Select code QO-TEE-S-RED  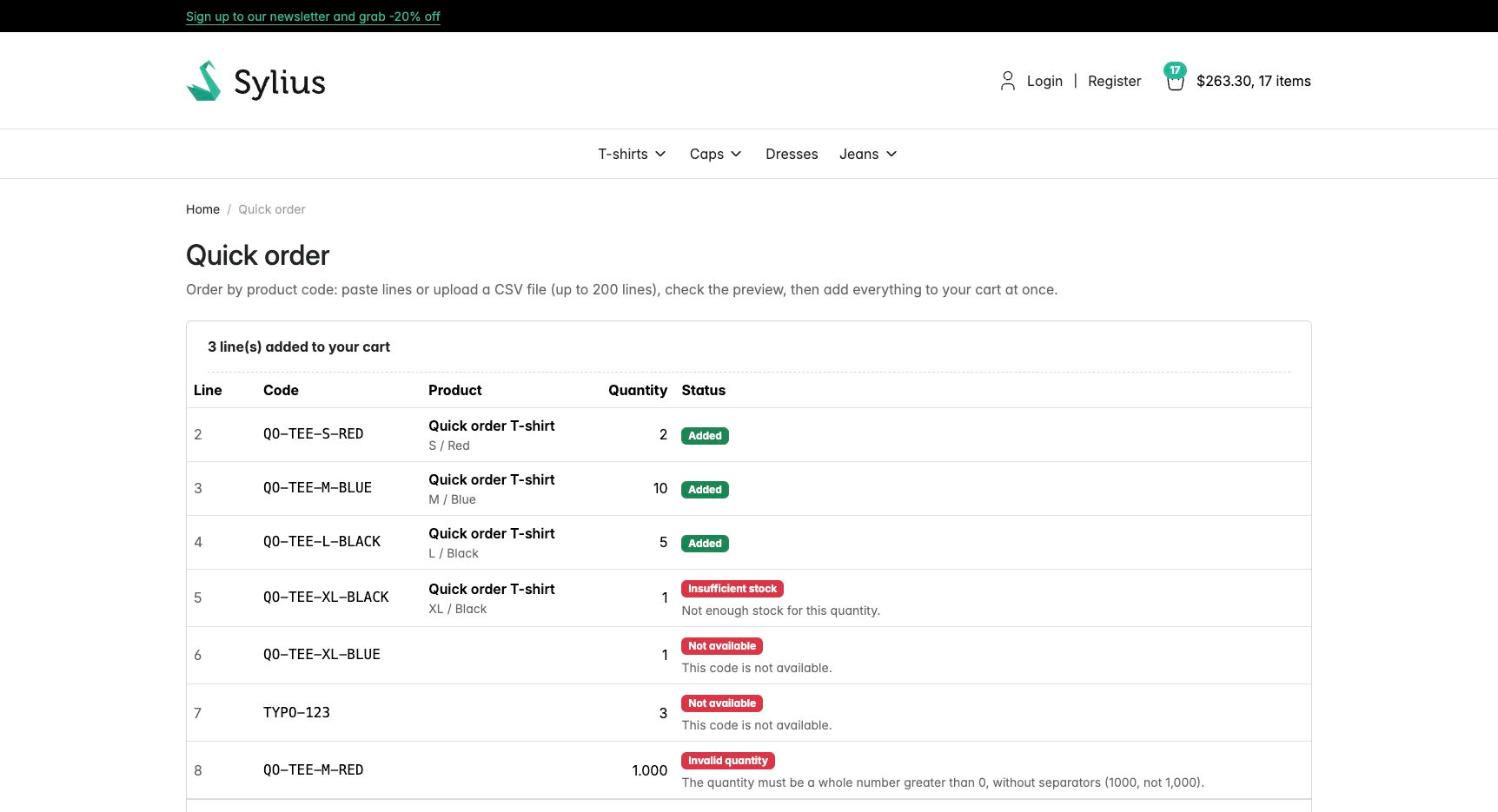313,434
